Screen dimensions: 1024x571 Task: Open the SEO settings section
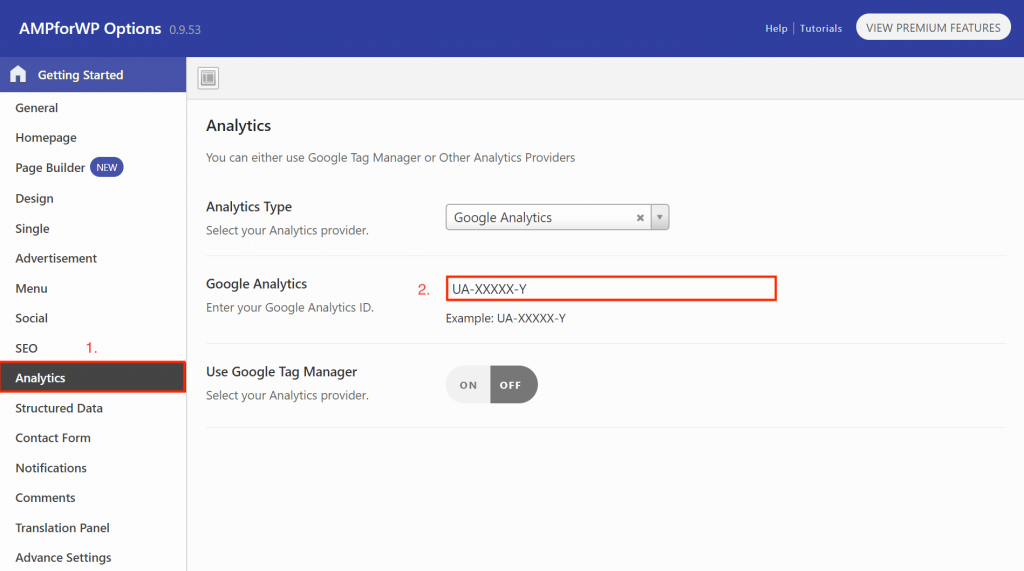tap(26, 348)
